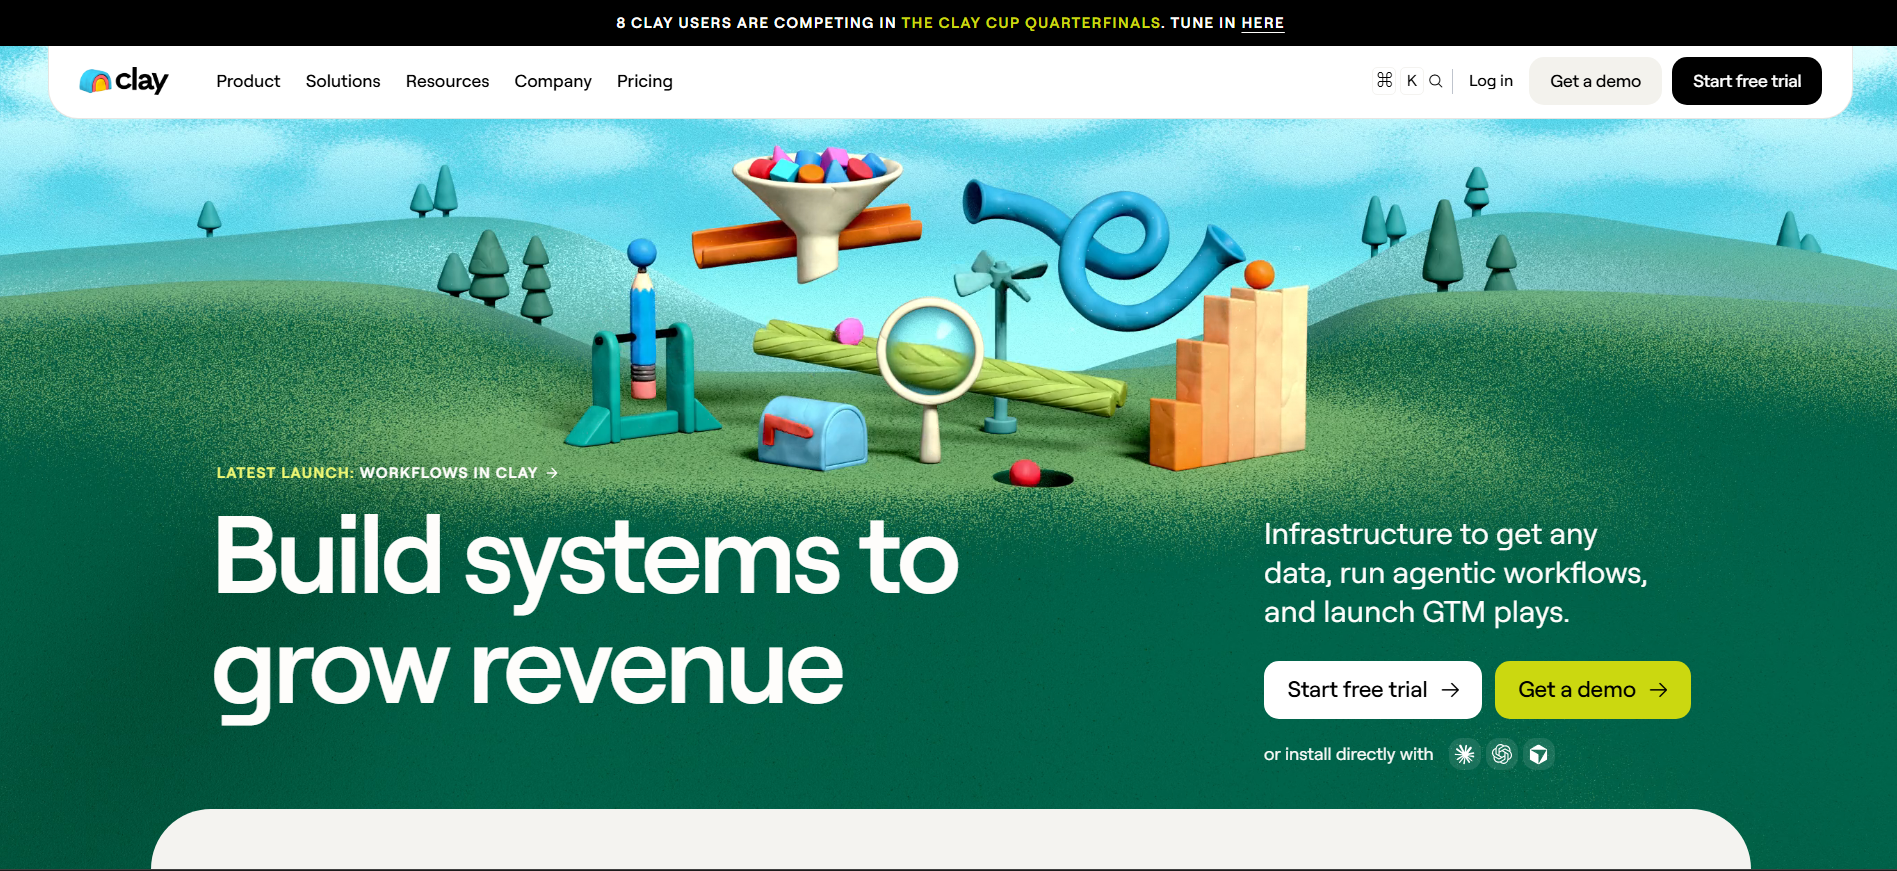
Task: Click the Log in link
Action: click(x=1491, y=81)
